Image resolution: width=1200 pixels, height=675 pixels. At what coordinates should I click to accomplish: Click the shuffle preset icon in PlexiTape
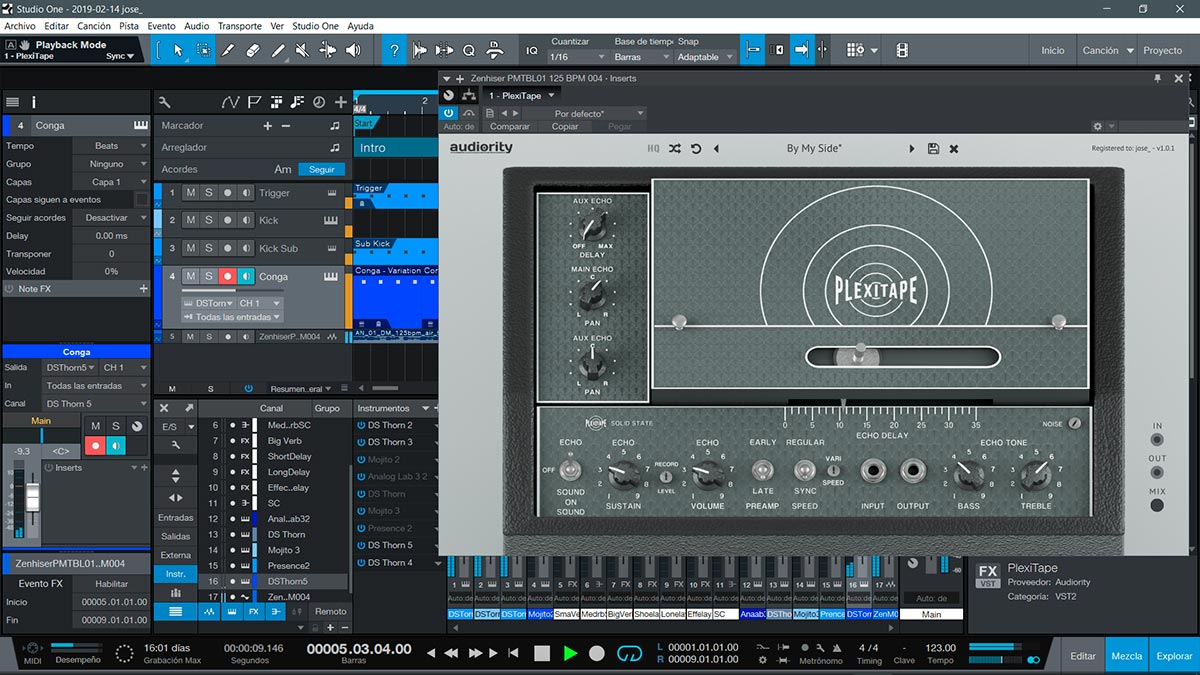click(x=675, y=149)
